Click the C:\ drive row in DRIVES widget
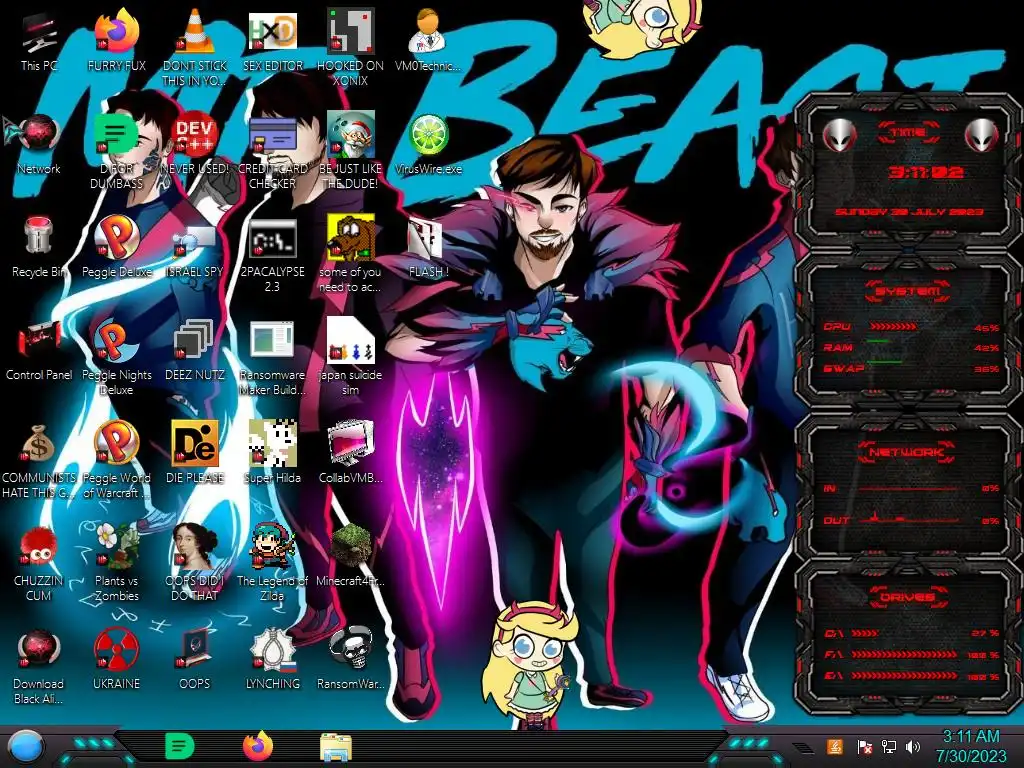Image resolution: width=1024 pixels, height=768 pixels. 912,633
